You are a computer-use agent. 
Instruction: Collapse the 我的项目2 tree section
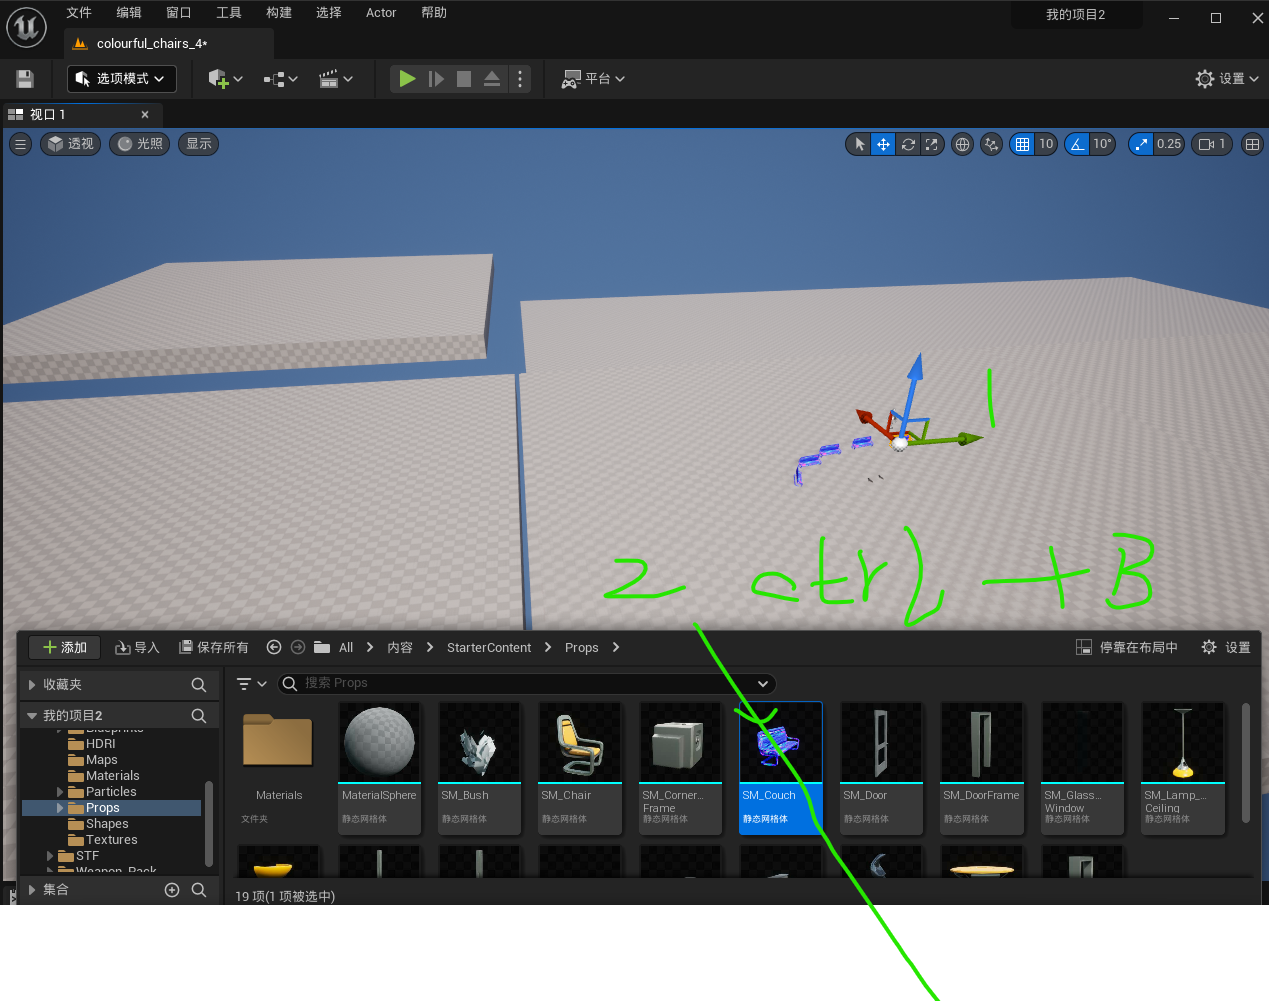coord(32,716)
